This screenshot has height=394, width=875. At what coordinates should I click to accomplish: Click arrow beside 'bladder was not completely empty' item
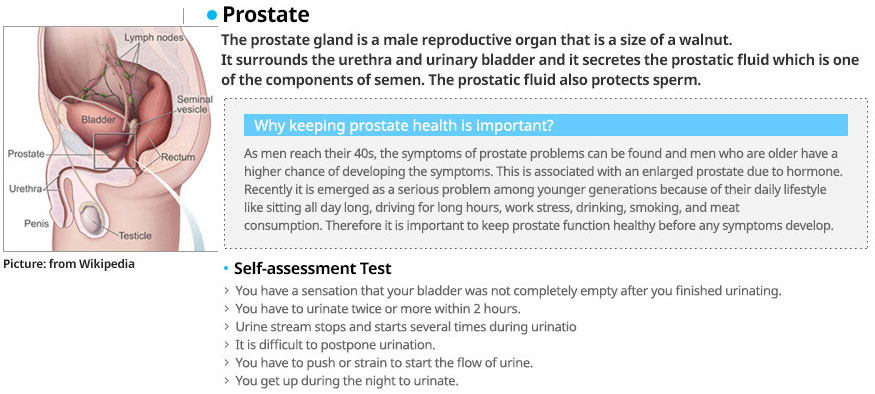coord(227,291)
